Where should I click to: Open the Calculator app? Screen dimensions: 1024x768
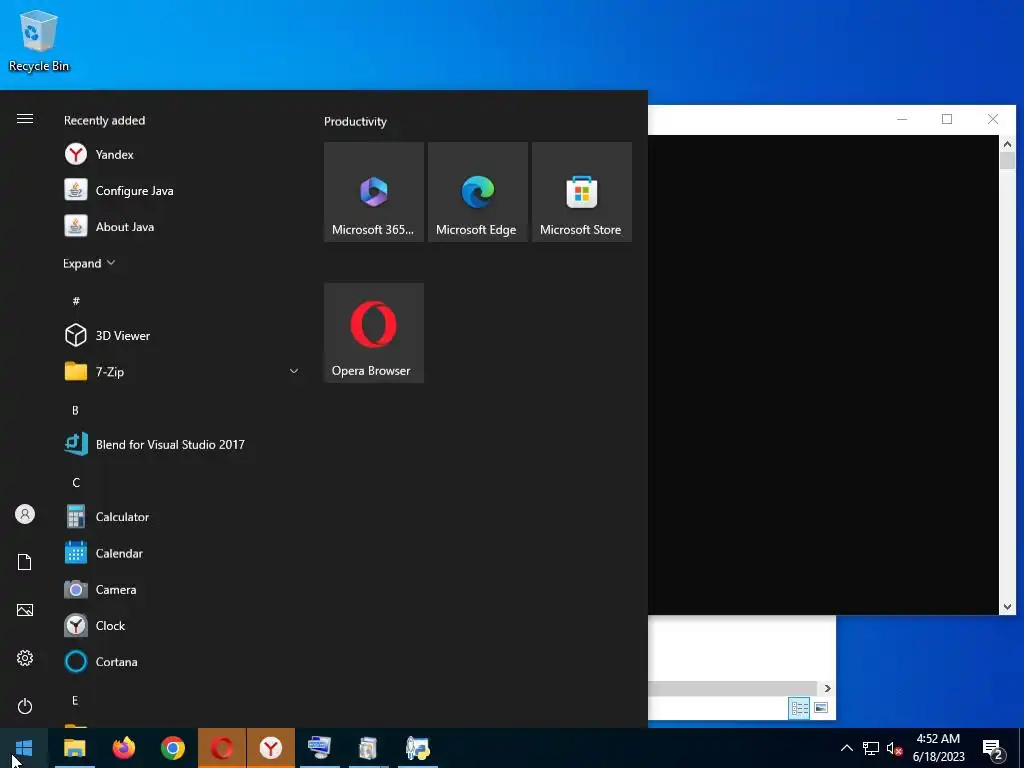click(181, 517)
